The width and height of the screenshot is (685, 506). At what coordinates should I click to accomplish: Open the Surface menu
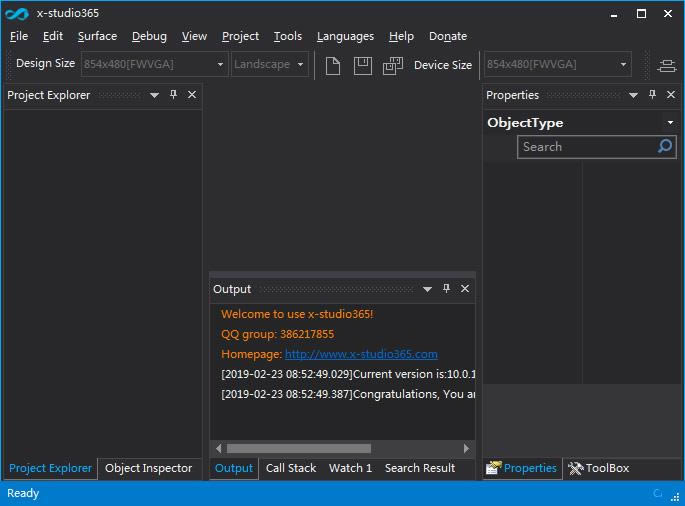[97, 36]
